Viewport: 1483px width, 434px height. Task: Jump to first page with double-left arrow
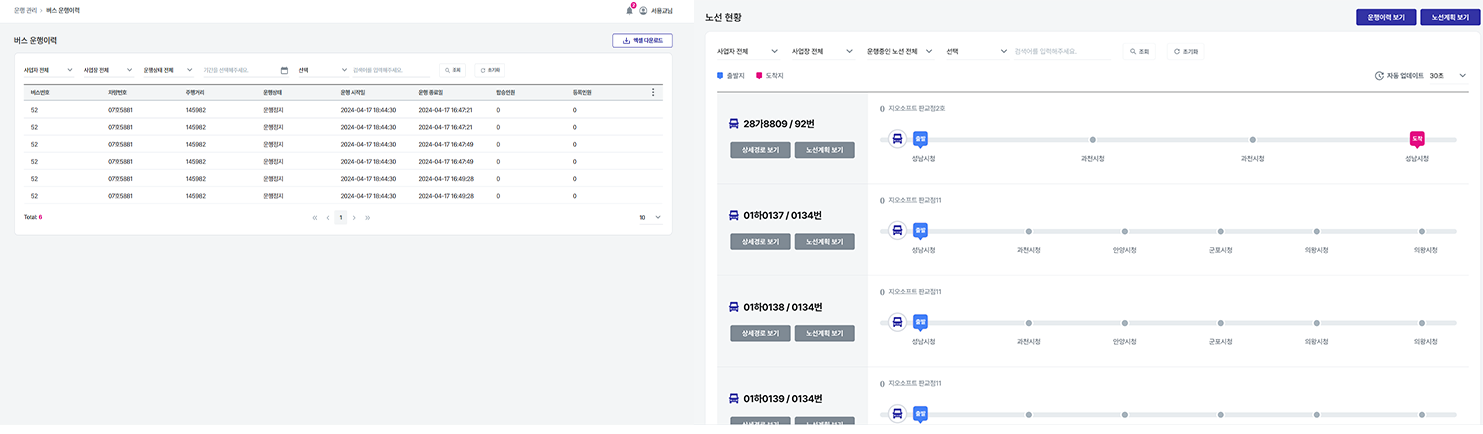click(x=315, y=217)
